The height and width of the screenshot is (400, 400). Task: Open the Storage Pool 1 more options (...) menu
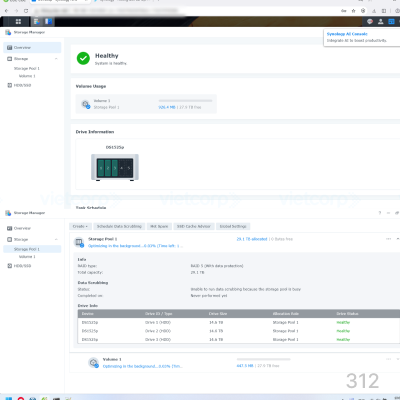pyautogui.click(x=388, y=239)
